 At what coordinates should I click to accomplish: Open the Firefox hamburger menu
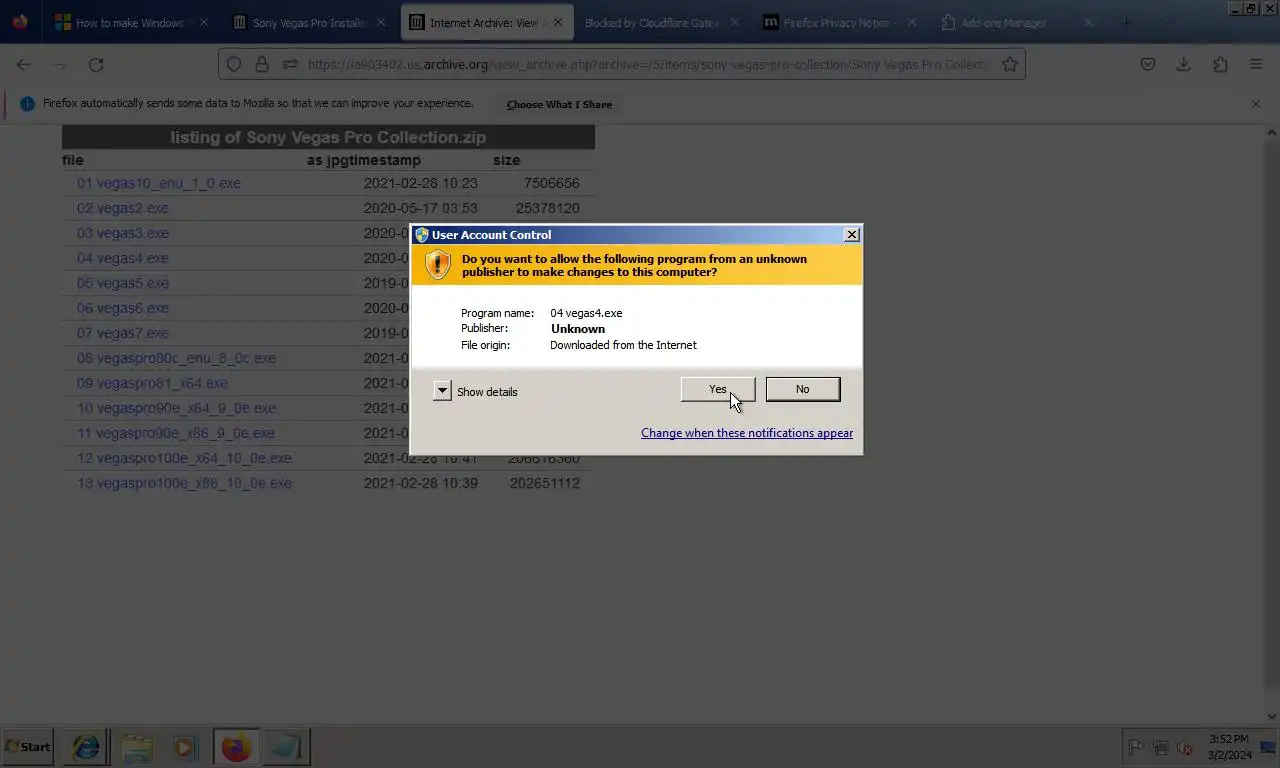[x=1256, y=64]
